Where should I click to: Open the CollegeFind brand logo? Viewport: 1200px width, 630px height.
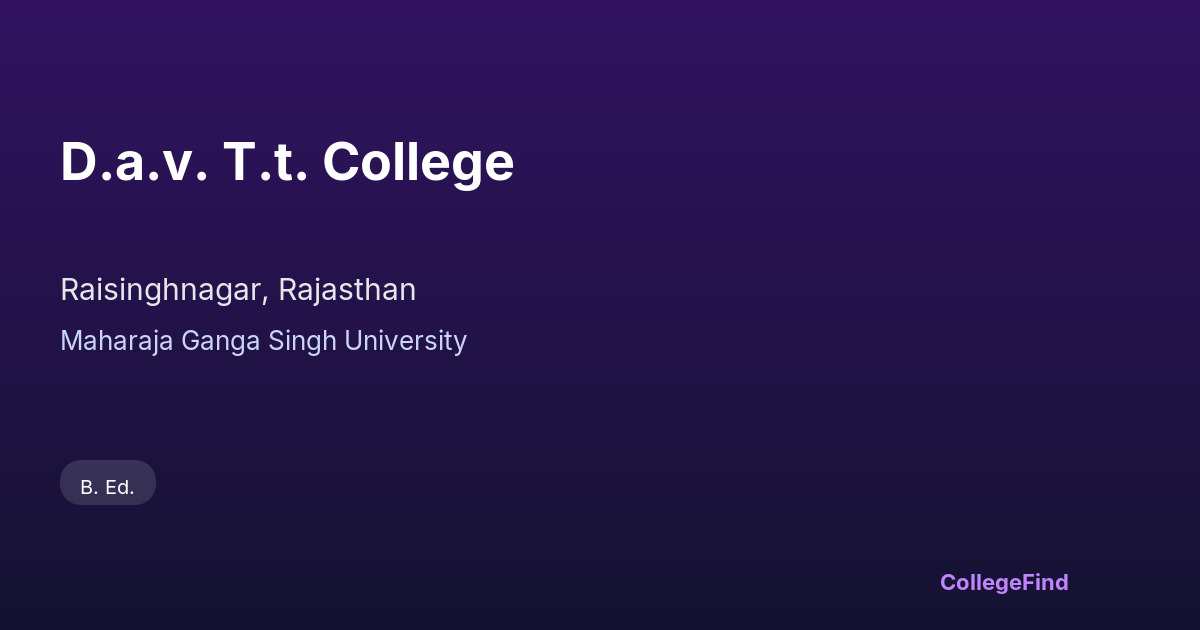(1004, 582)
